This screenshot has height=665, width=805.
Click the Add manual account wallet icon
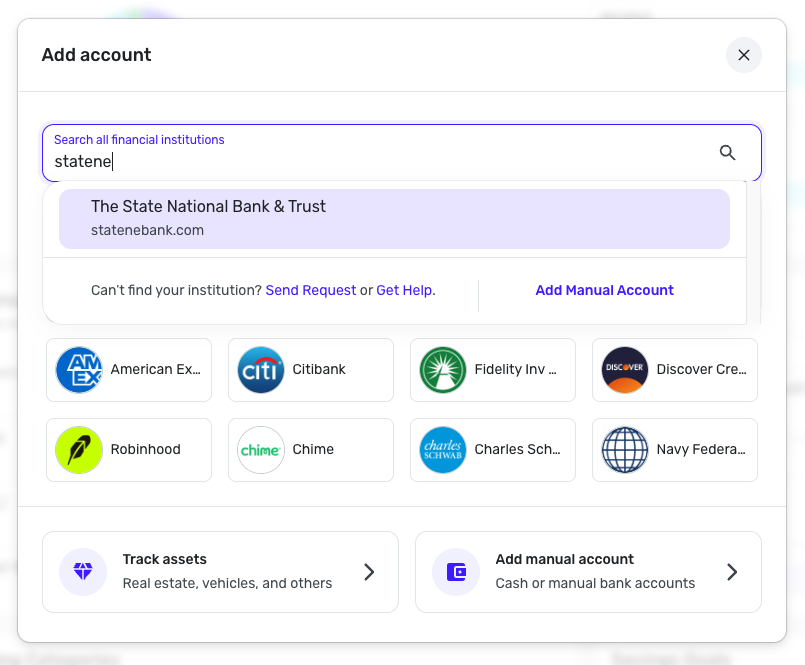click(456, 572)
